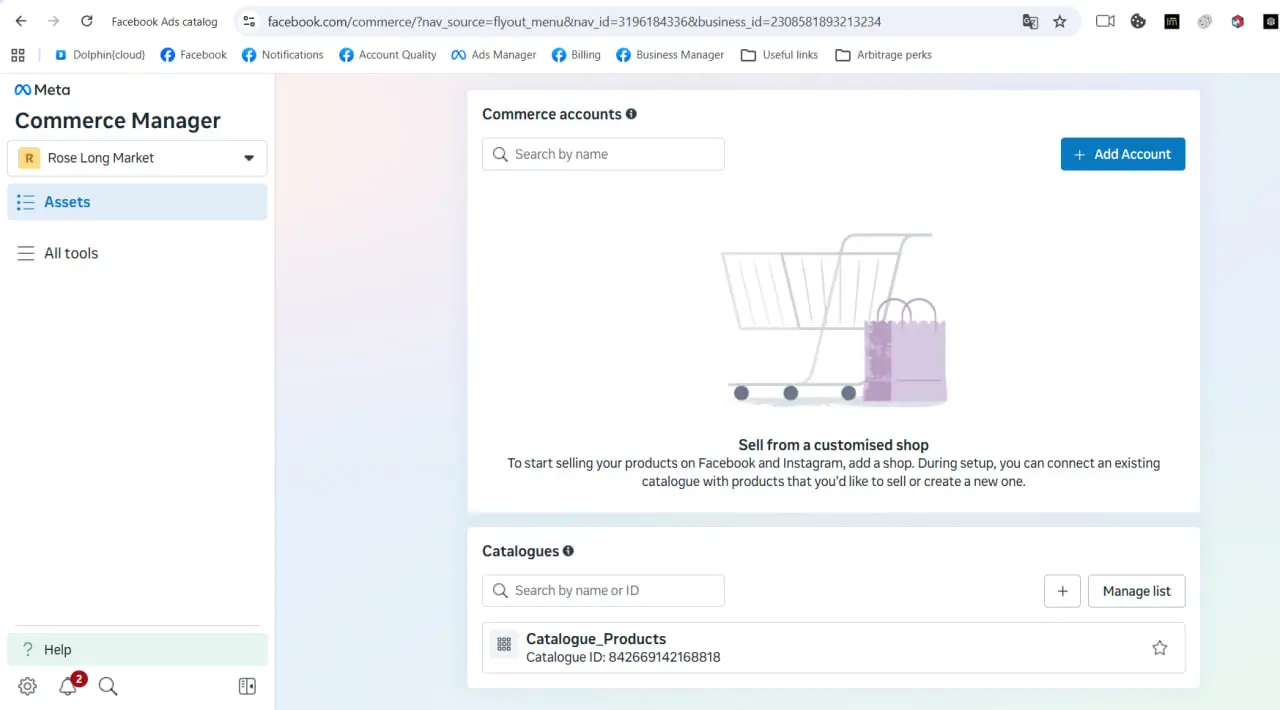Click the sidebar search magnifier icon
The height and width of the screenshot is (710, 1280).
pyautogui.click(x=108, y=686)
